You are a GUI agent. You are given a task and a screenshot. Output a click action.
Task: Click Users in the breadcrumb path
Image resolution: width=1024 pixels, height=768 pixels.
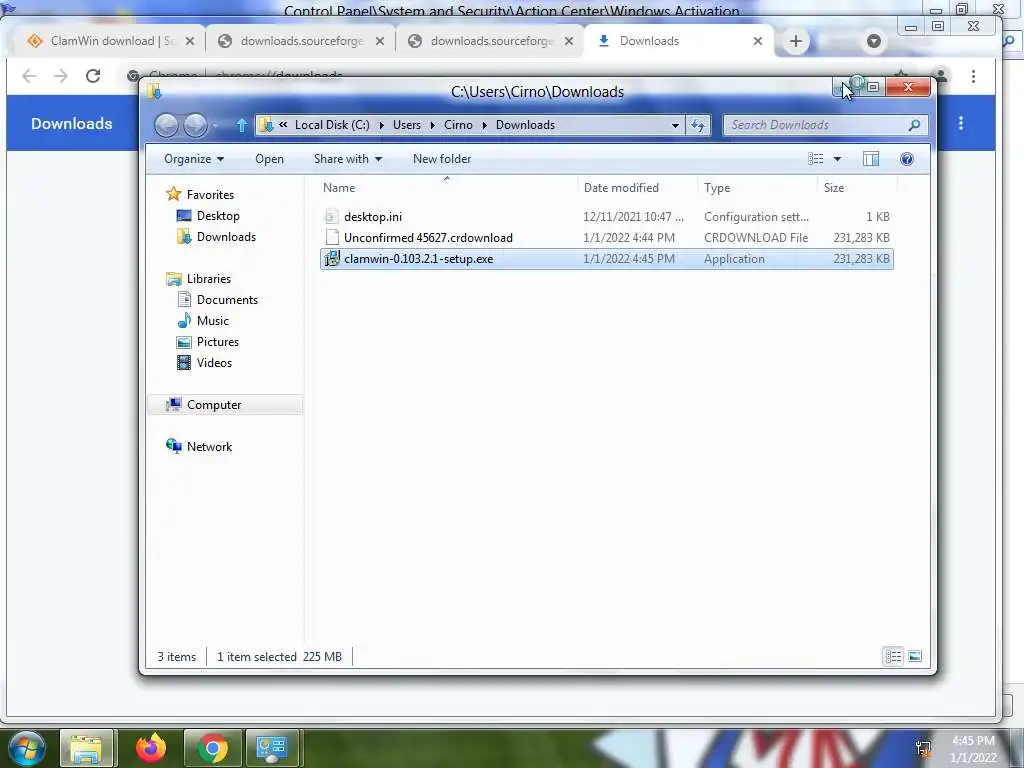click(406, 125)
